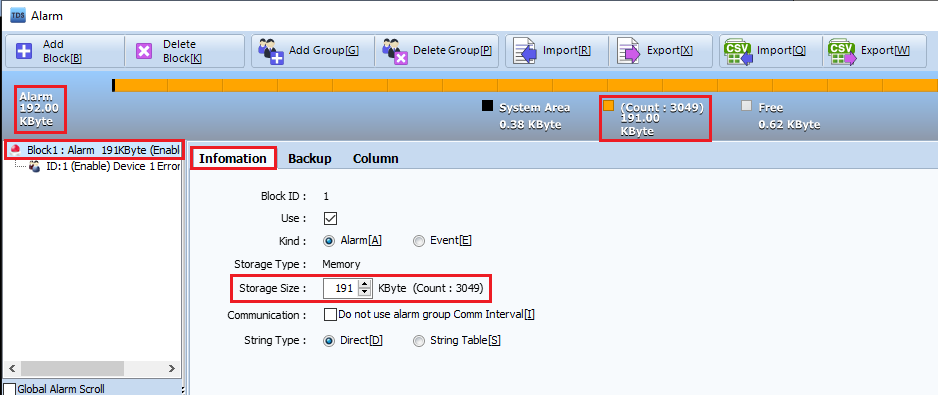Click the CSV Export[W] icon
Image resolution: width=938 pixels, height=395 pixels.
coord(842,52)
